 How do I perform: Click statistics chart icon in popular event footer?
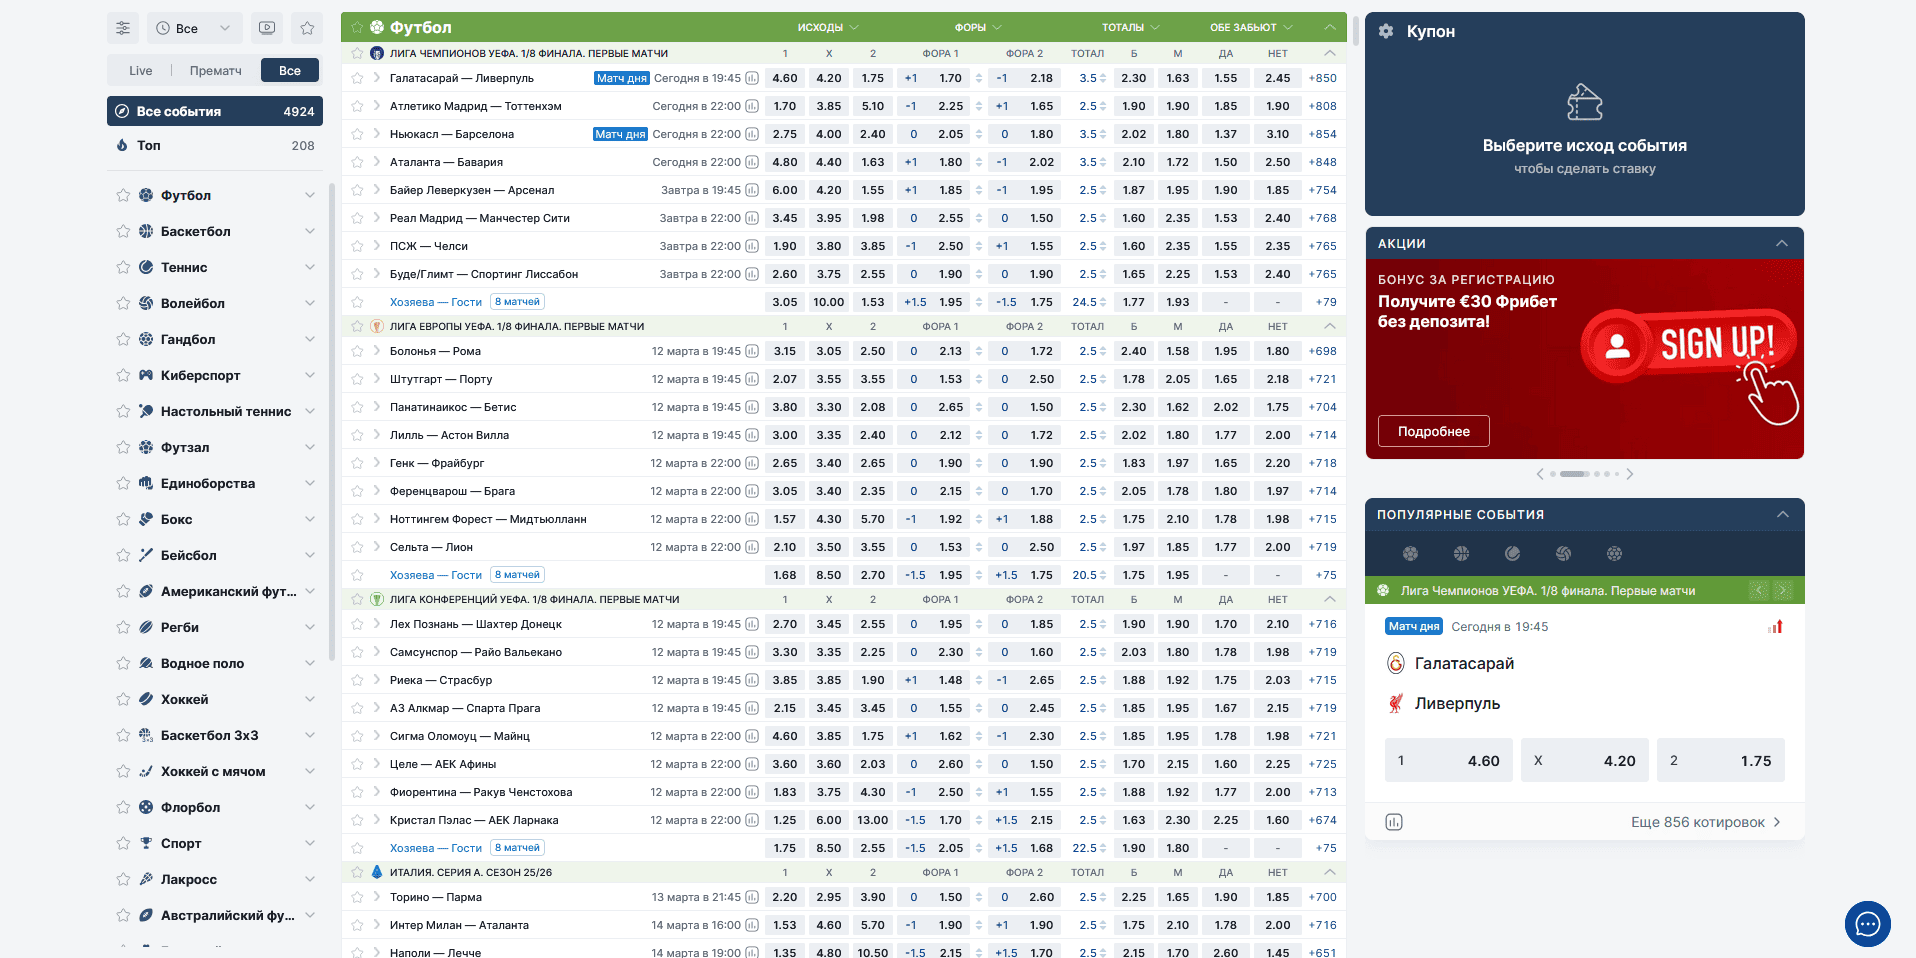pos(1394,822)
